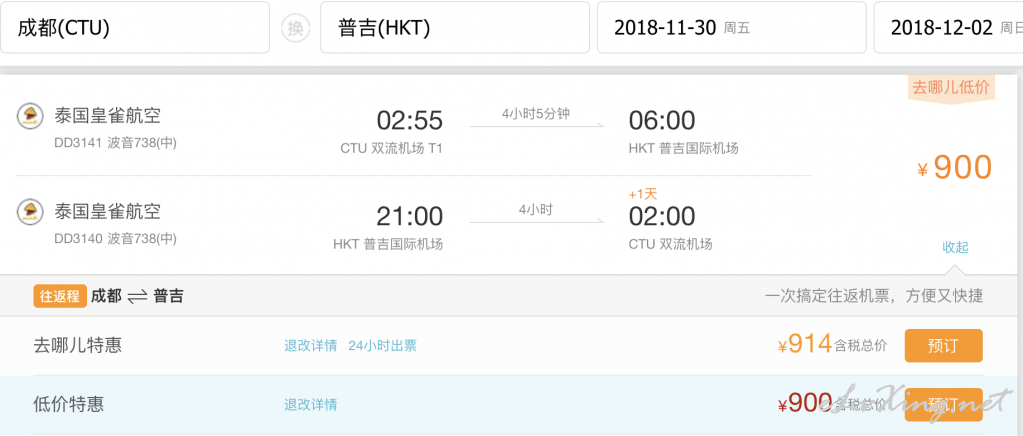Image resolution: width=1023 pixels, height=436 pixels.
Task: Edit the departure city 成都(CTU) field
Action: click(134, 27)
